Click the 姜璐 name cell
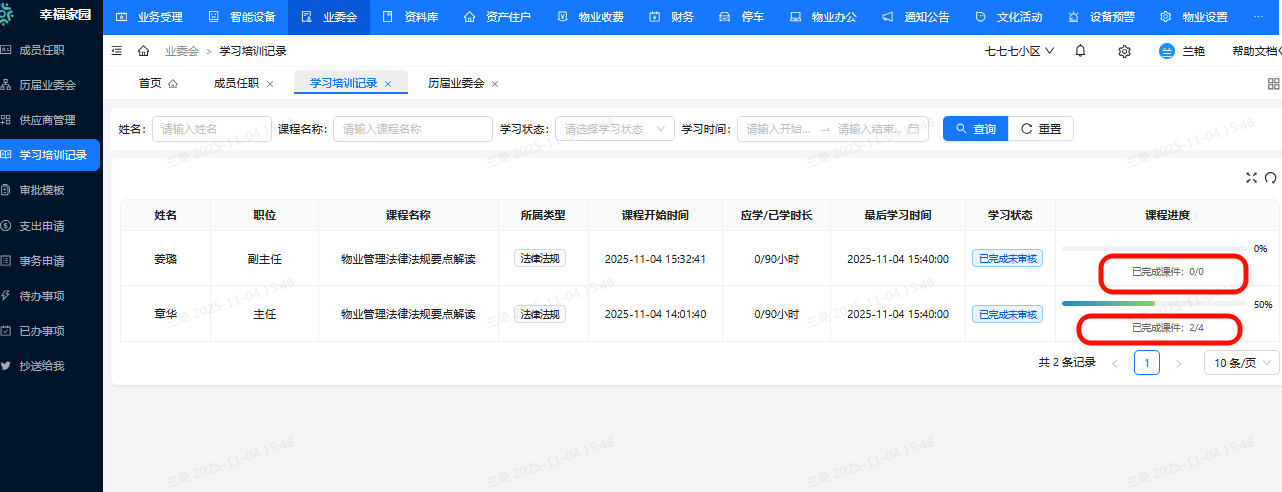The height and width of the screenshot is (492, 1282). (165, 259)
